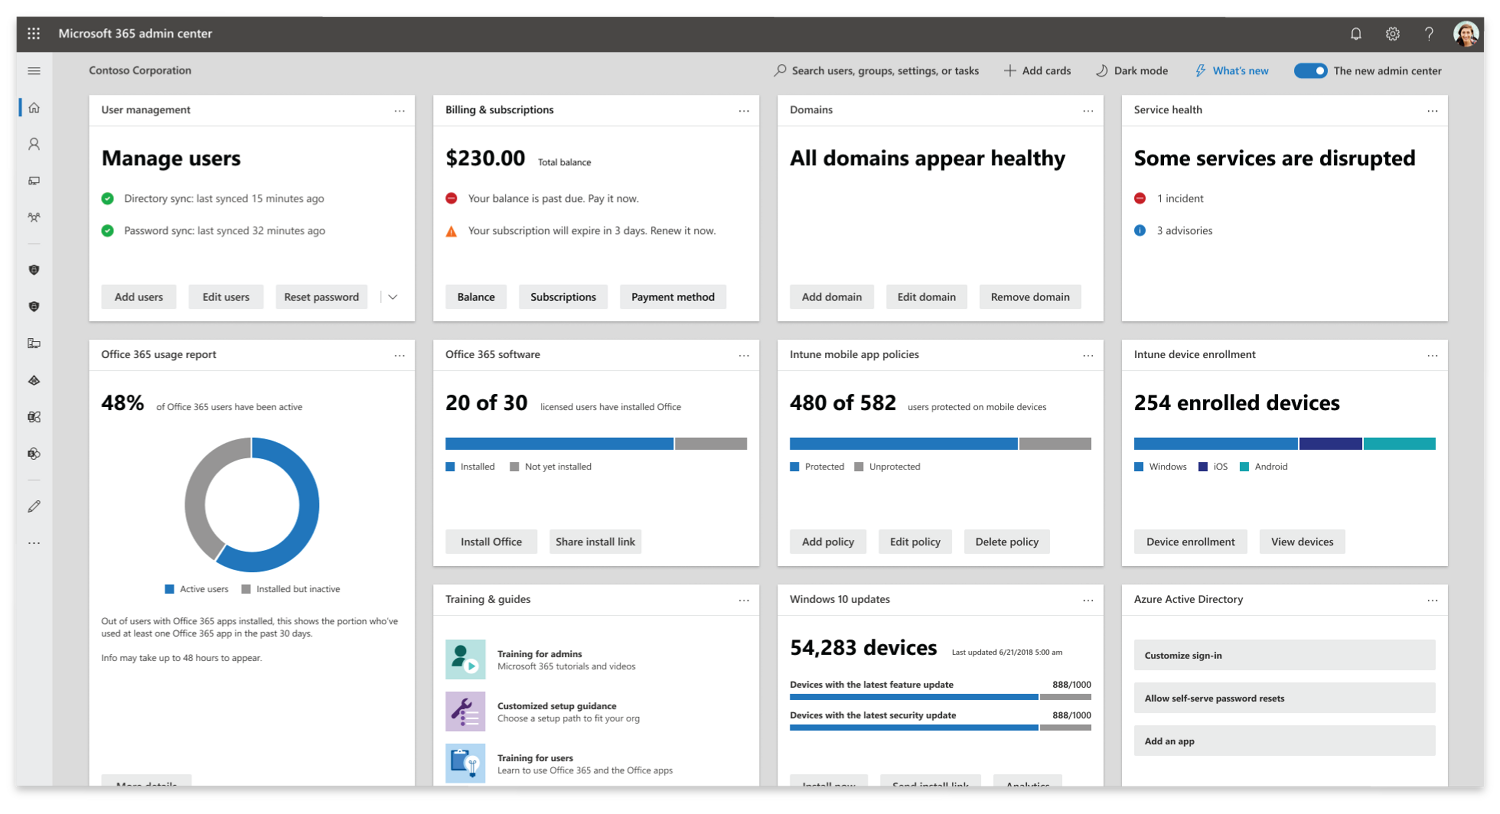Open notifications via the bell icon
1500x814 pixels.
pyautogui.click(x=1355, y=33)
